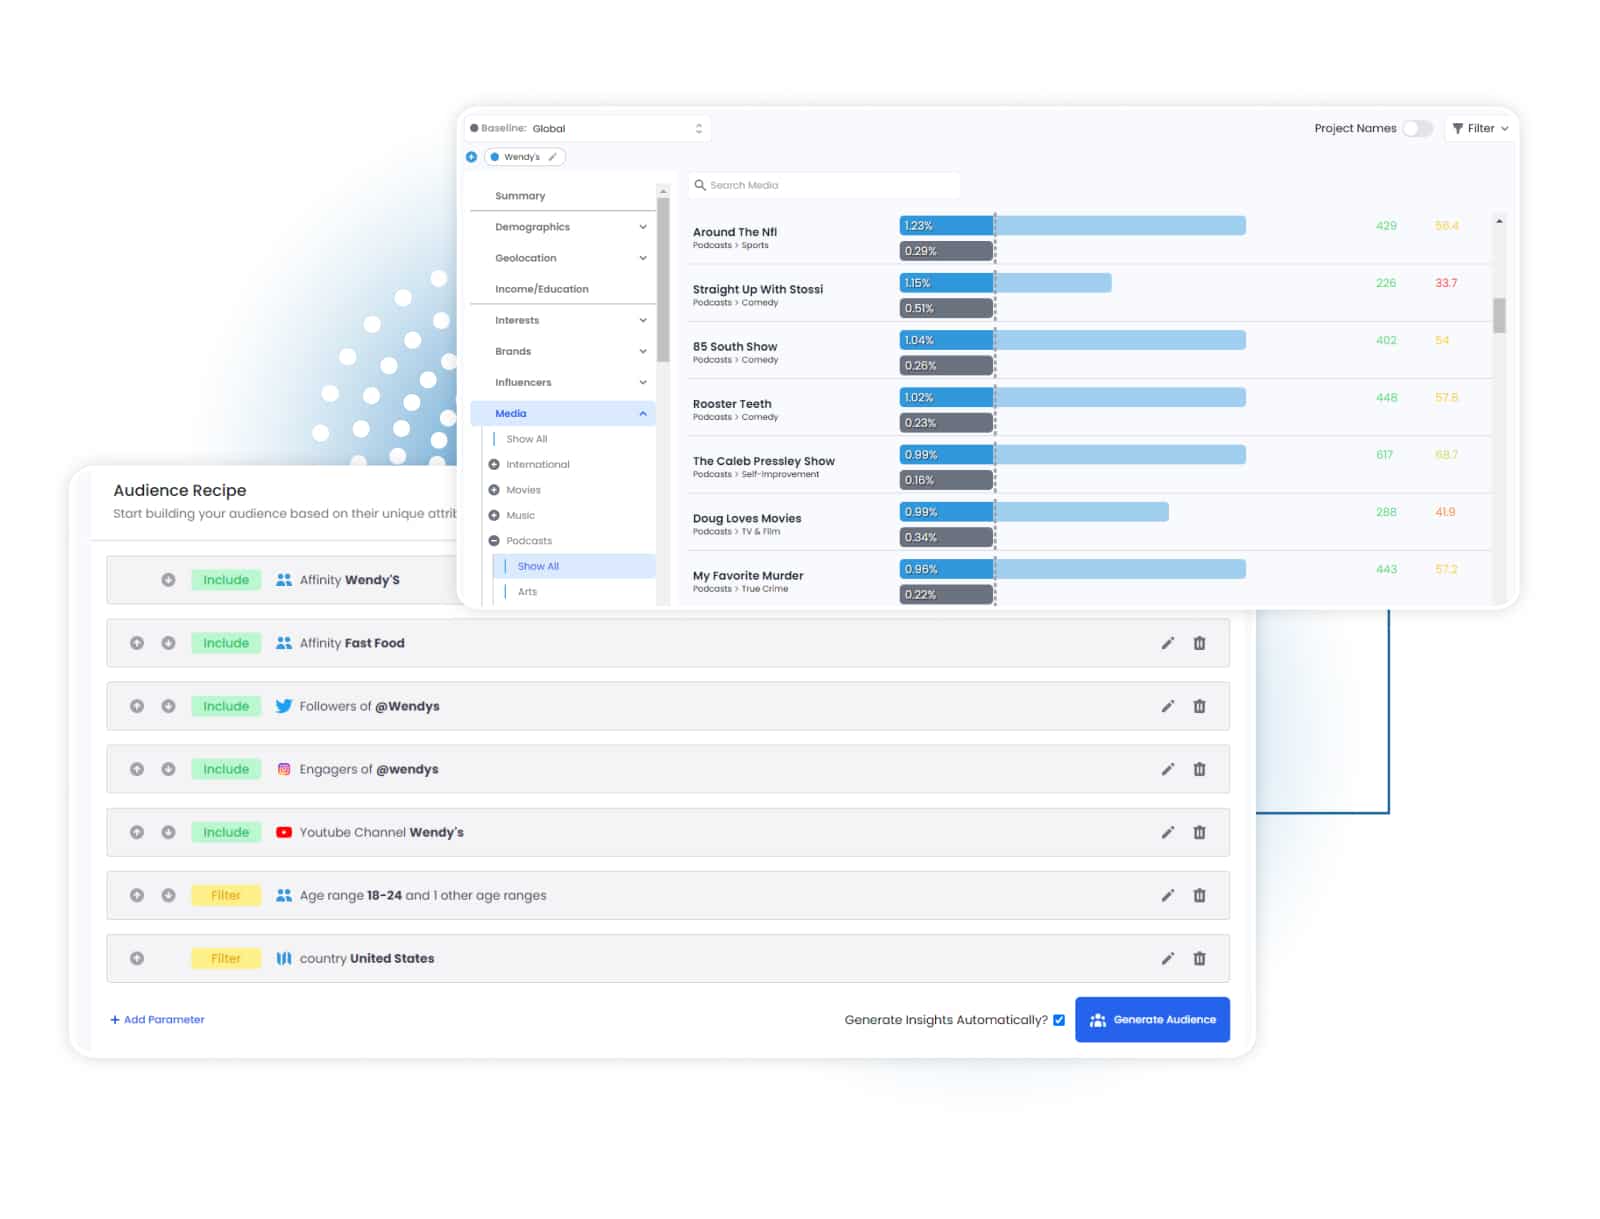Expand the Geolocation section
This screenshot has width=1600, height=1219.
pyautogui.click(x=562, y=258)
